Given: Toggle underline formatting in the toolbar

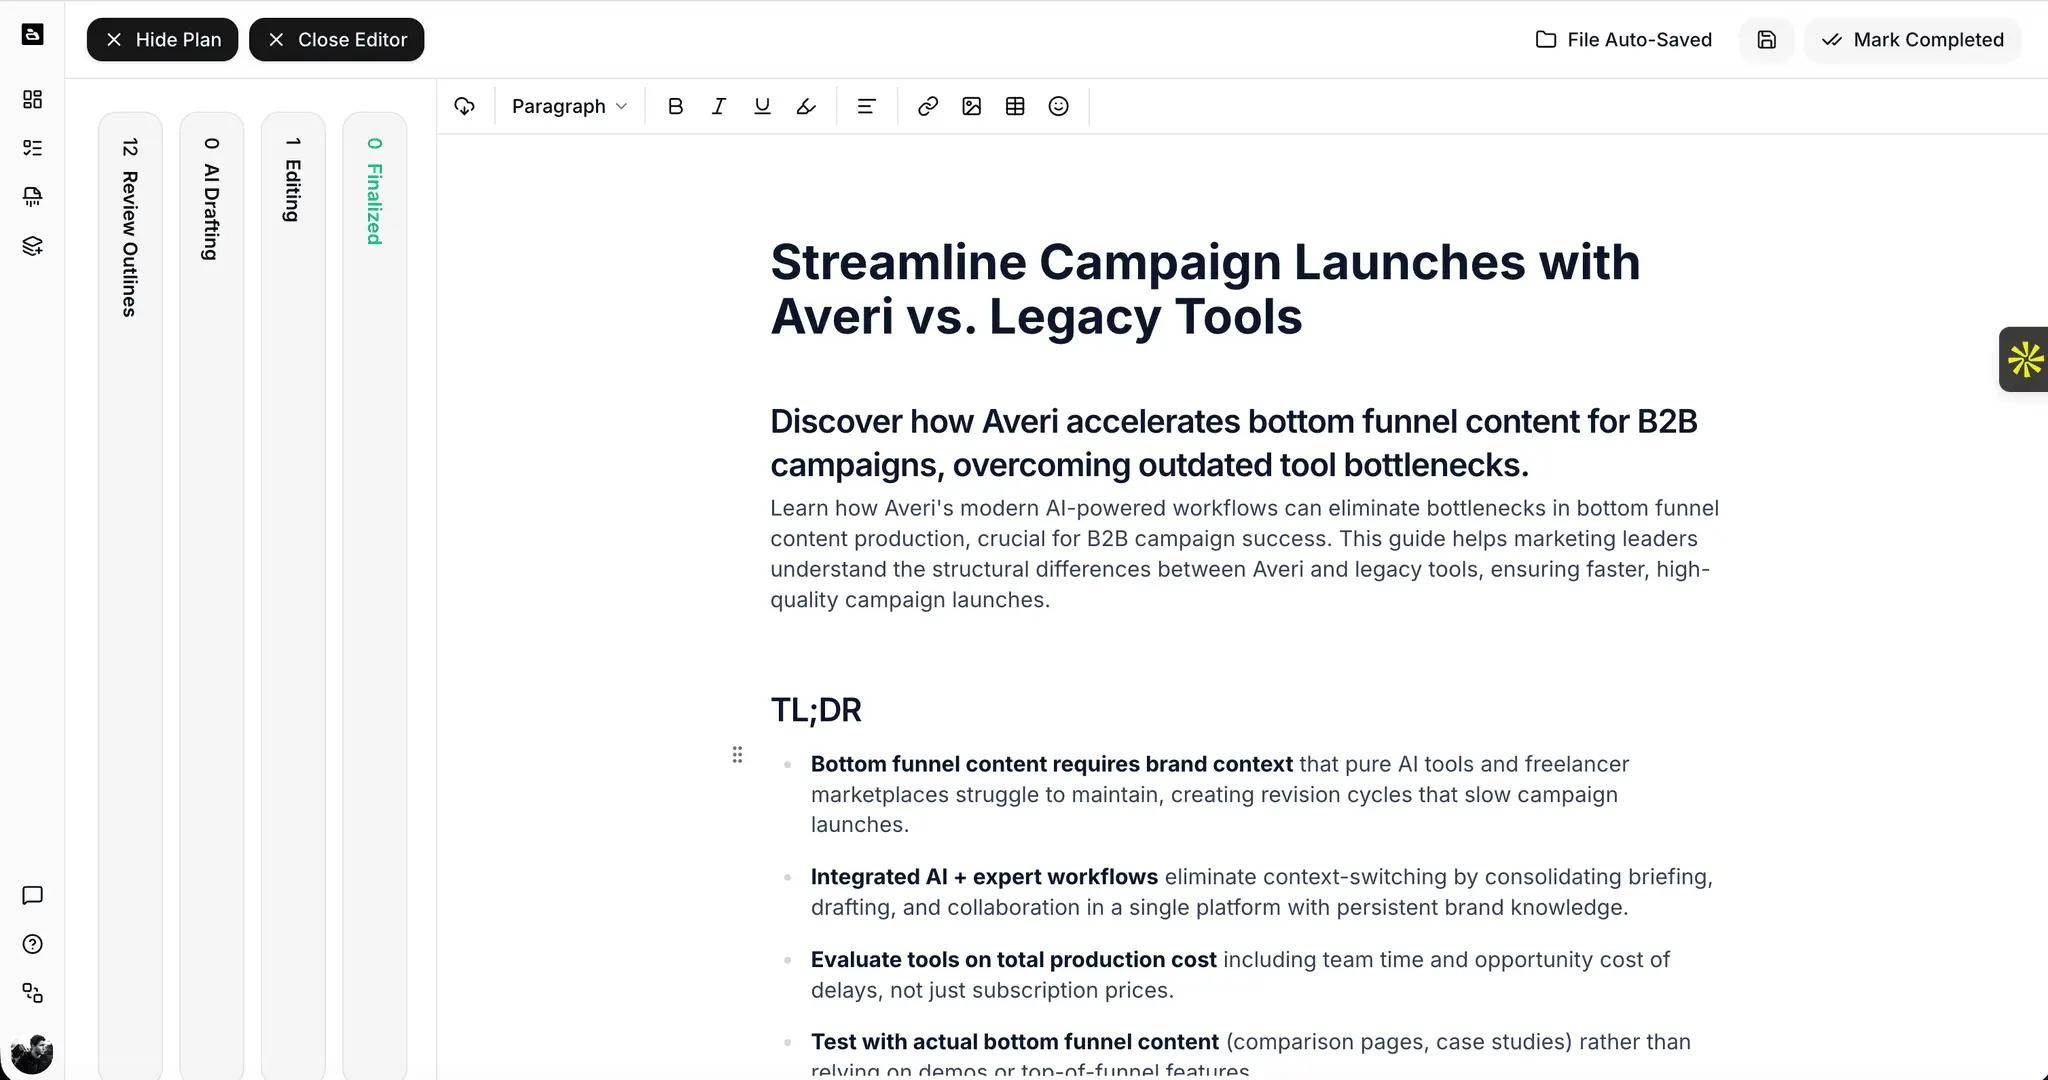Looking at the screenshot, I should coord(762,106).
